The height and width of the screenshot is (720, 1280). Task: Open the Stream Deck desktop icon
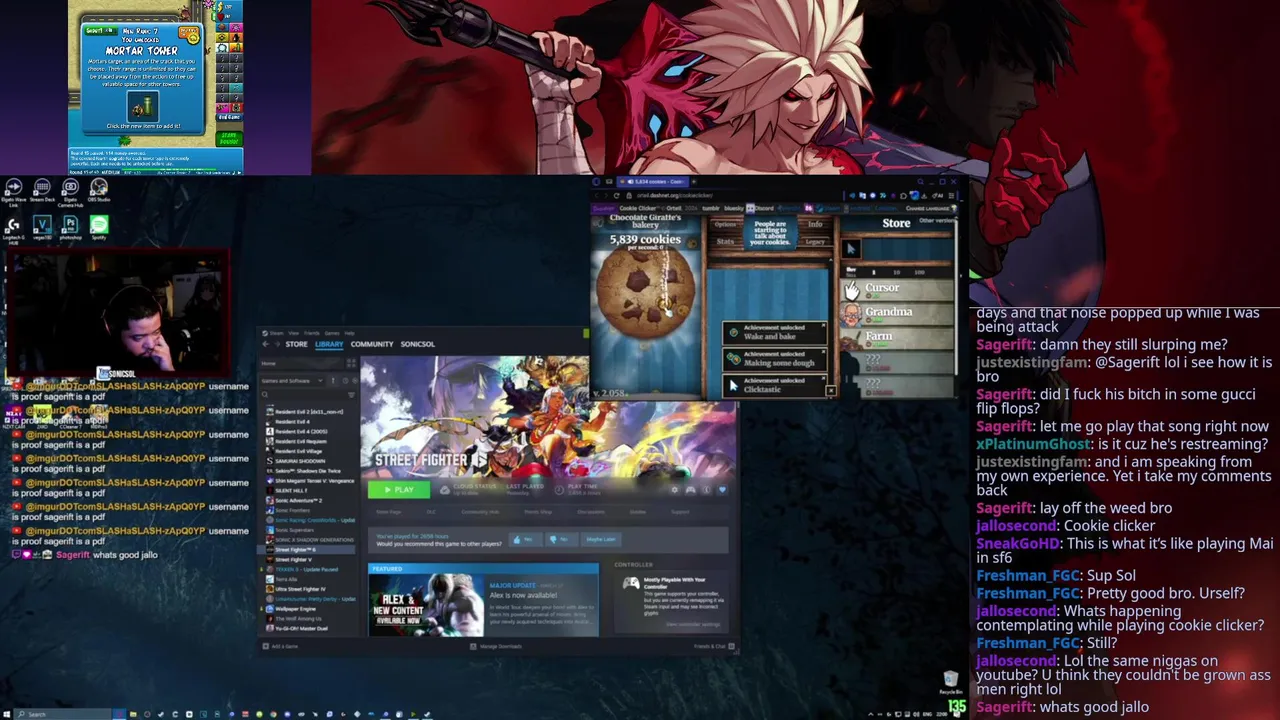(x=42, y=190)
